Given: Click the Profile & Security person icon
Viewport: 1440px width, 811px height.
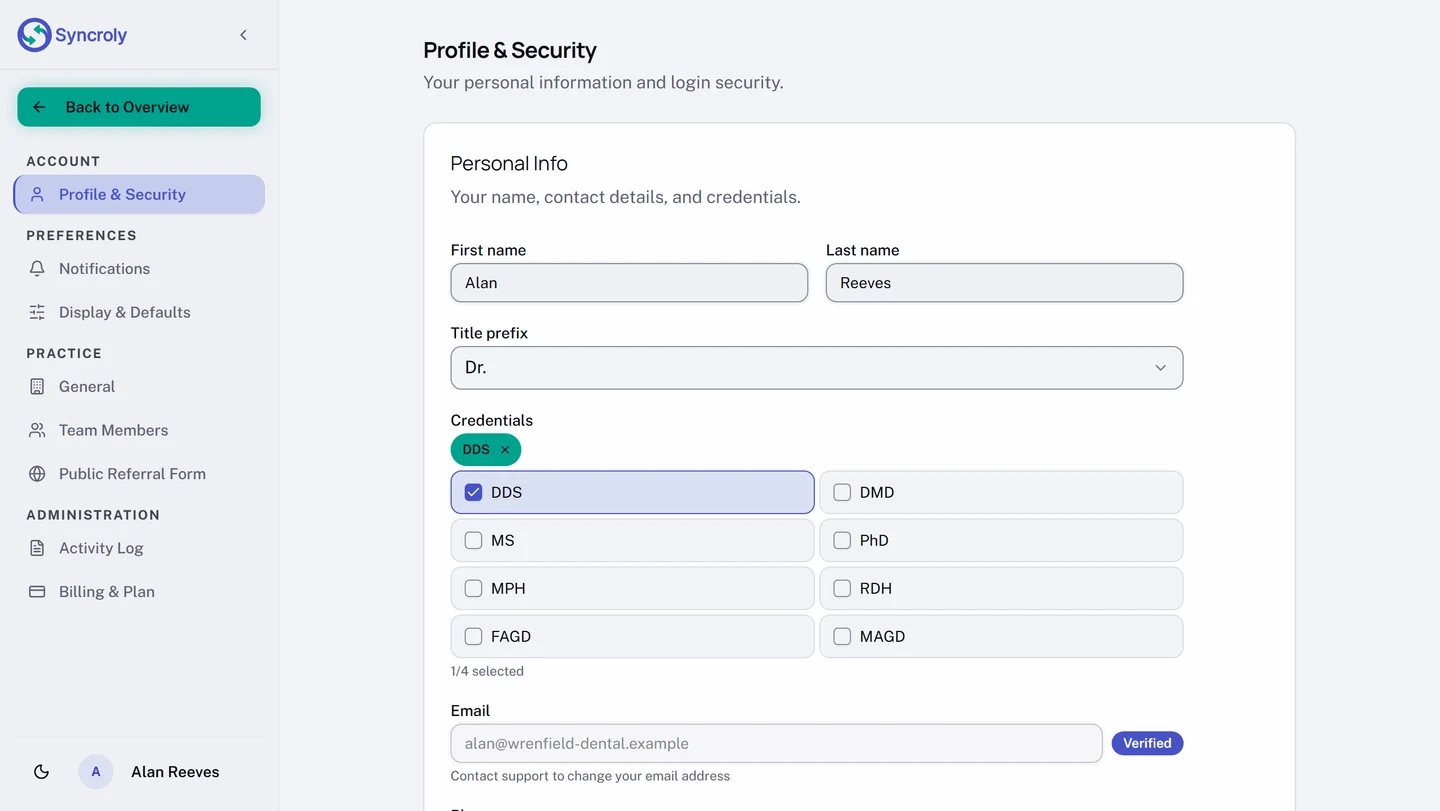Looking at the screenshot, I should point(37,195).
